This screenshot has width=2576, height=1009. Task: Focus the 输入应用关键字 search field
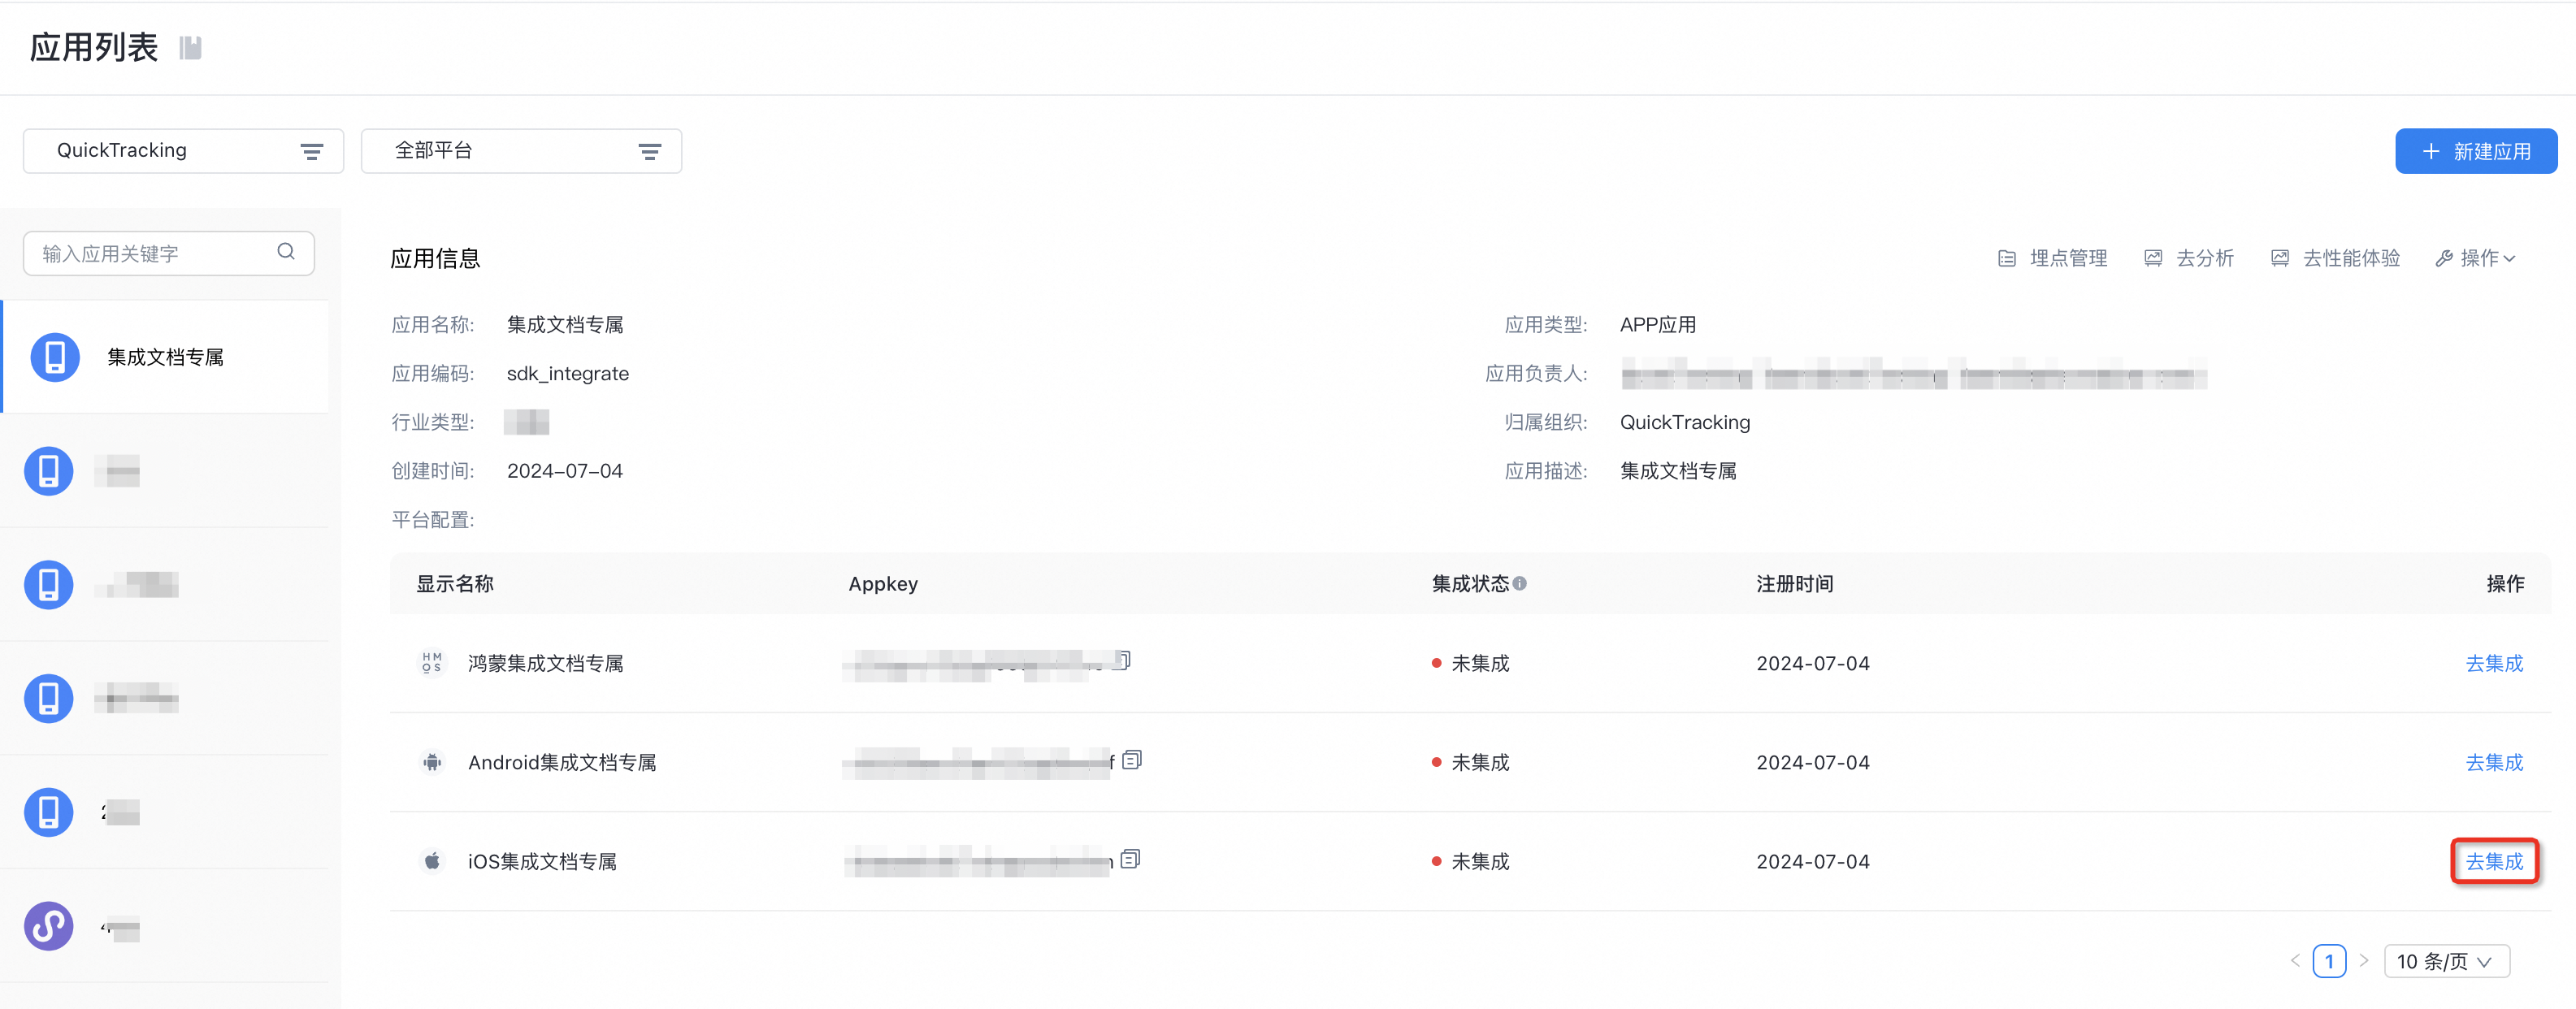pos(169,254)
